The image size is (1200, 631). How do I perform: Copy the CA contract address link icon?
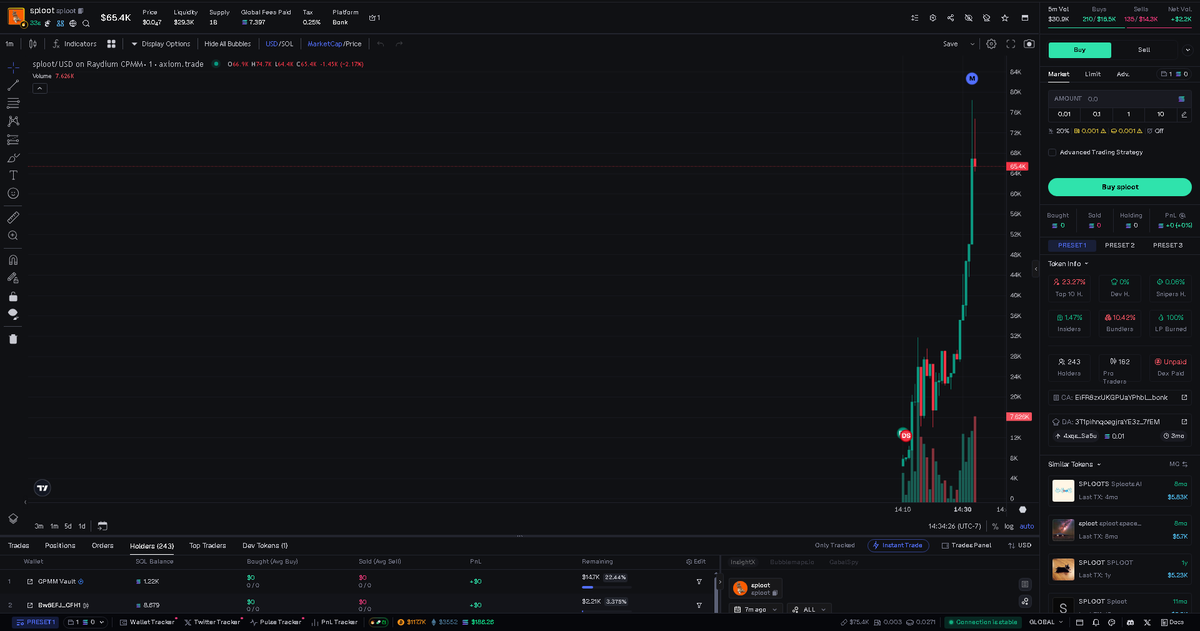tap(1184, 397)
